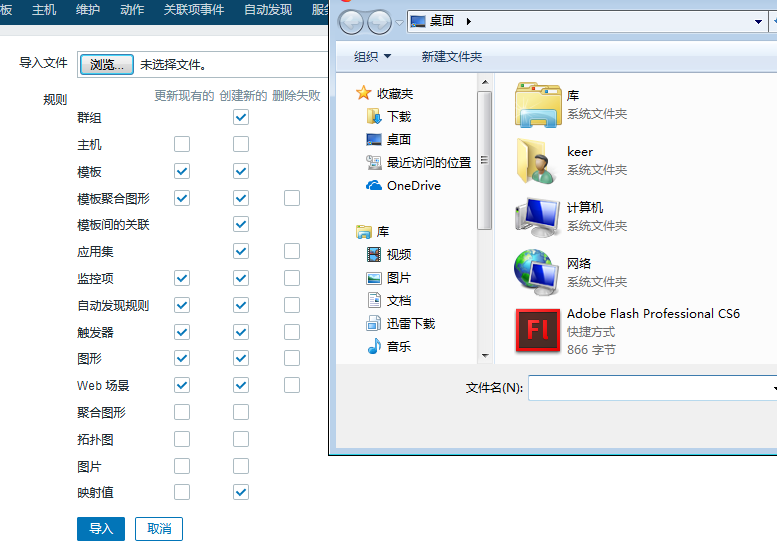Image resolution: width=777 pixels, height=544 pixels.
Task: Open the 网络 network icon
Action: tap(537, 272)
